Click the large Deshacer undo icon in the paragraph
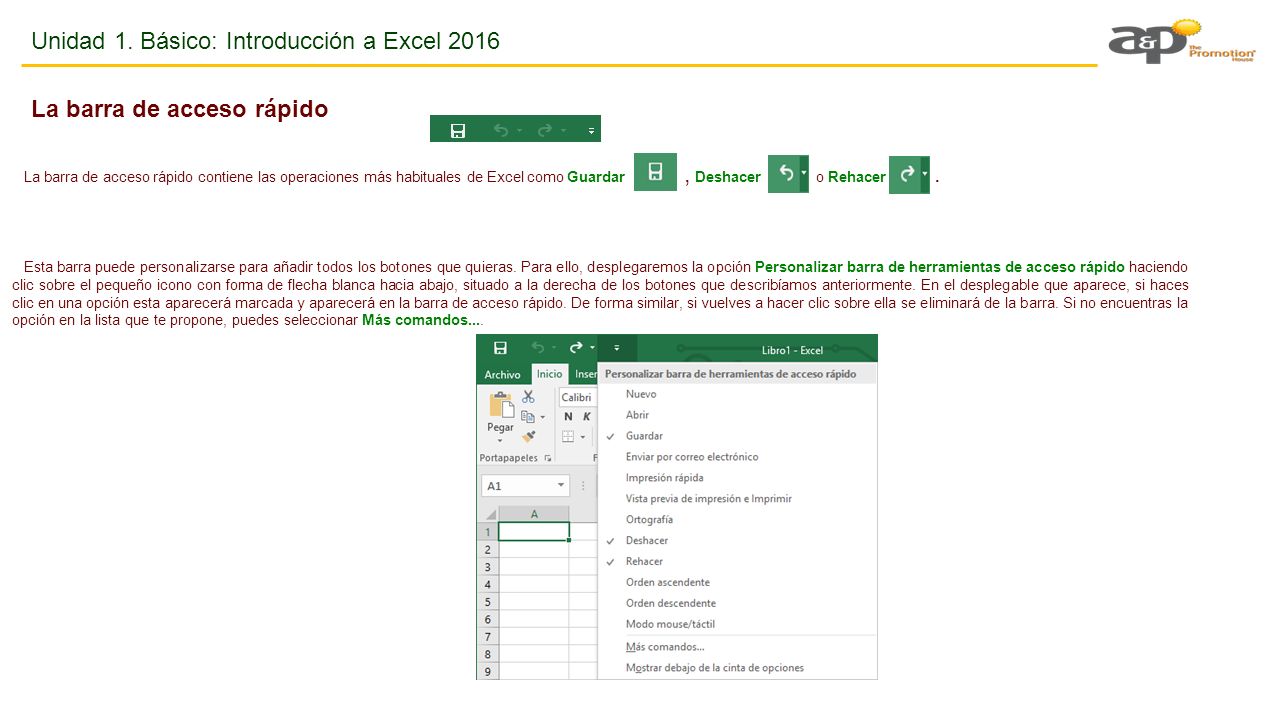 pos(786,174)
